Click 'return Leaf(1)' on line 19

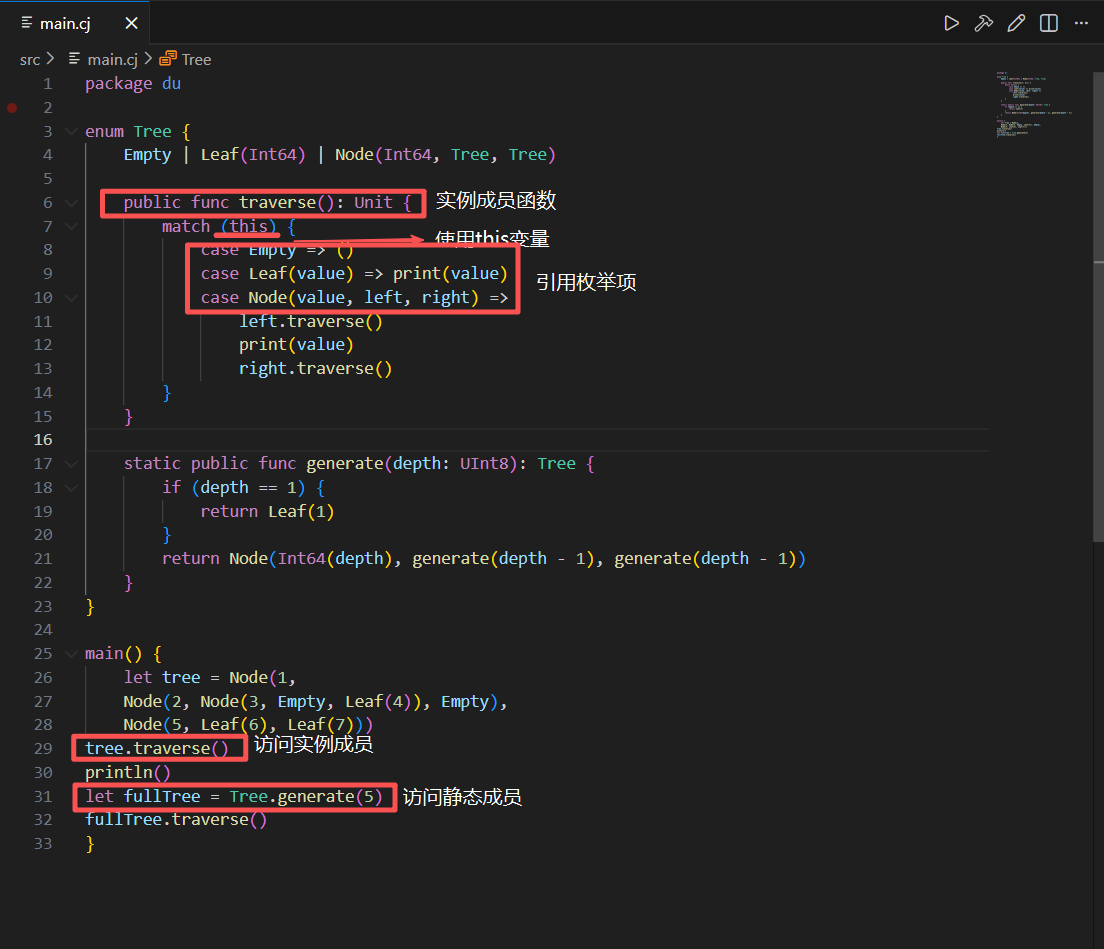coord(267,512)
